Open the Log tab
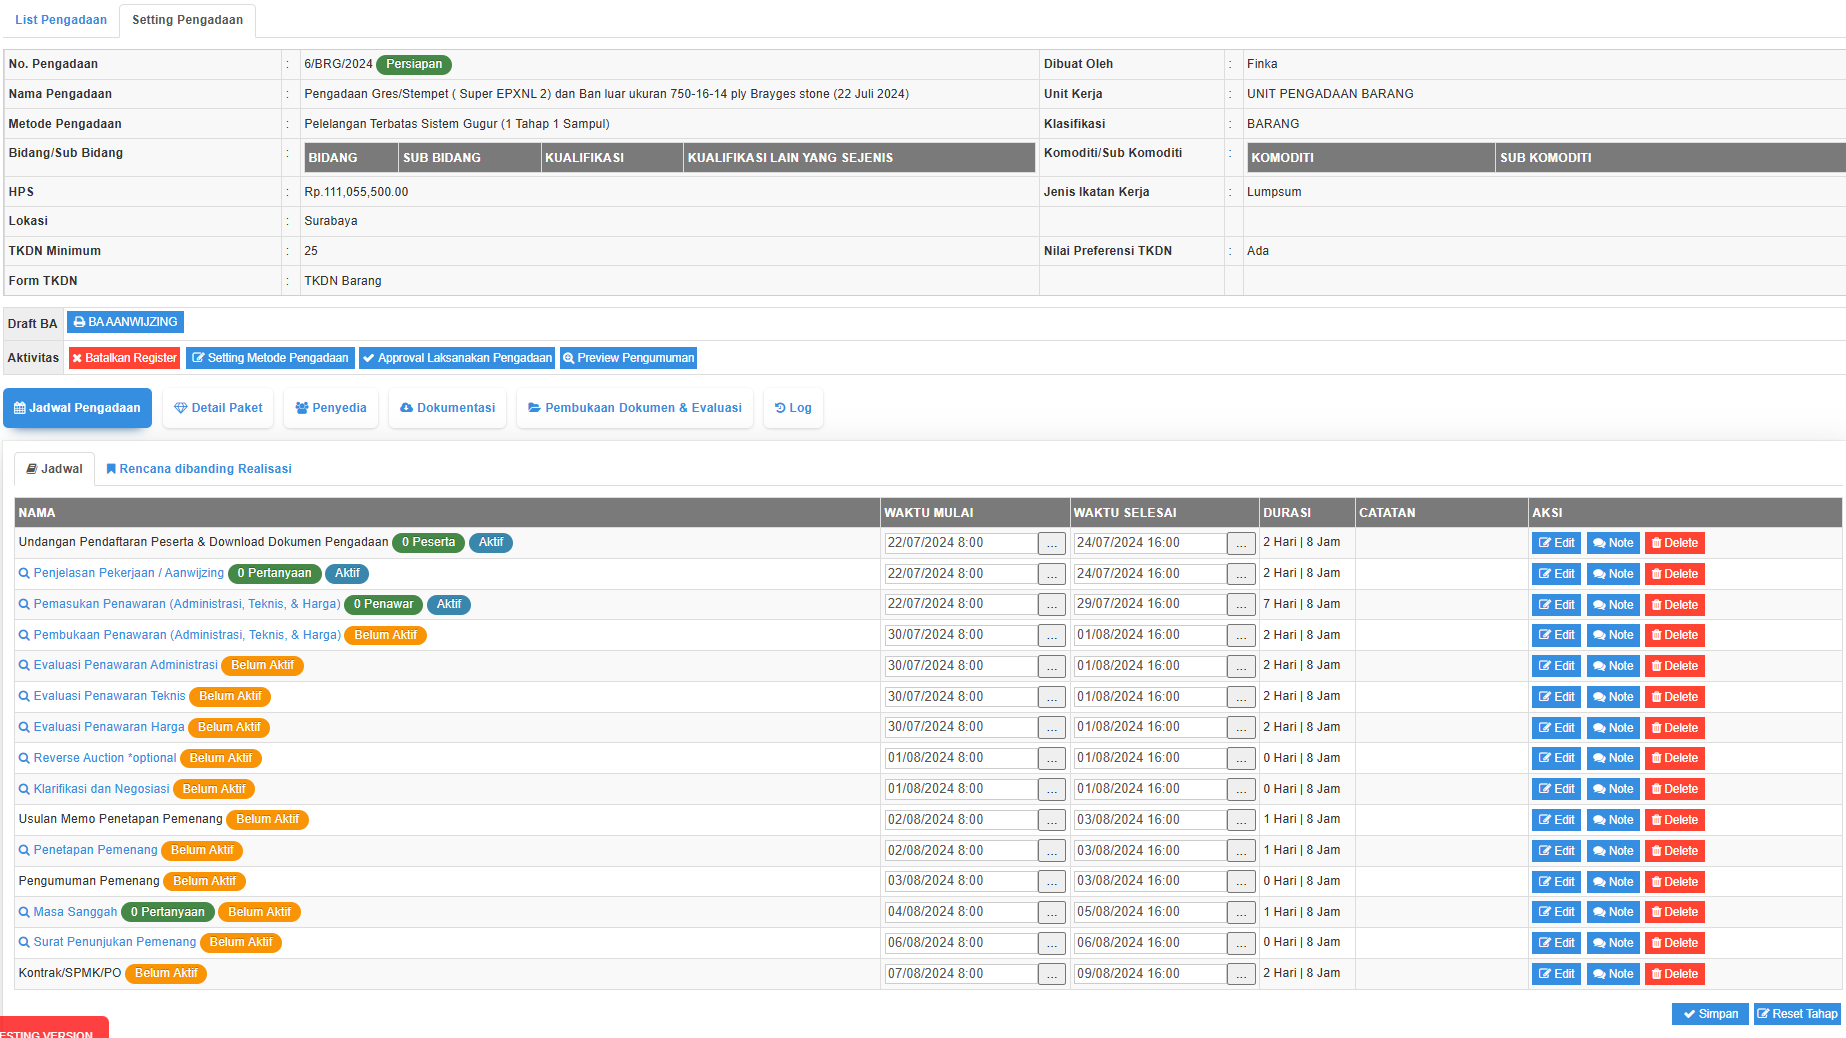 point(793,408)
